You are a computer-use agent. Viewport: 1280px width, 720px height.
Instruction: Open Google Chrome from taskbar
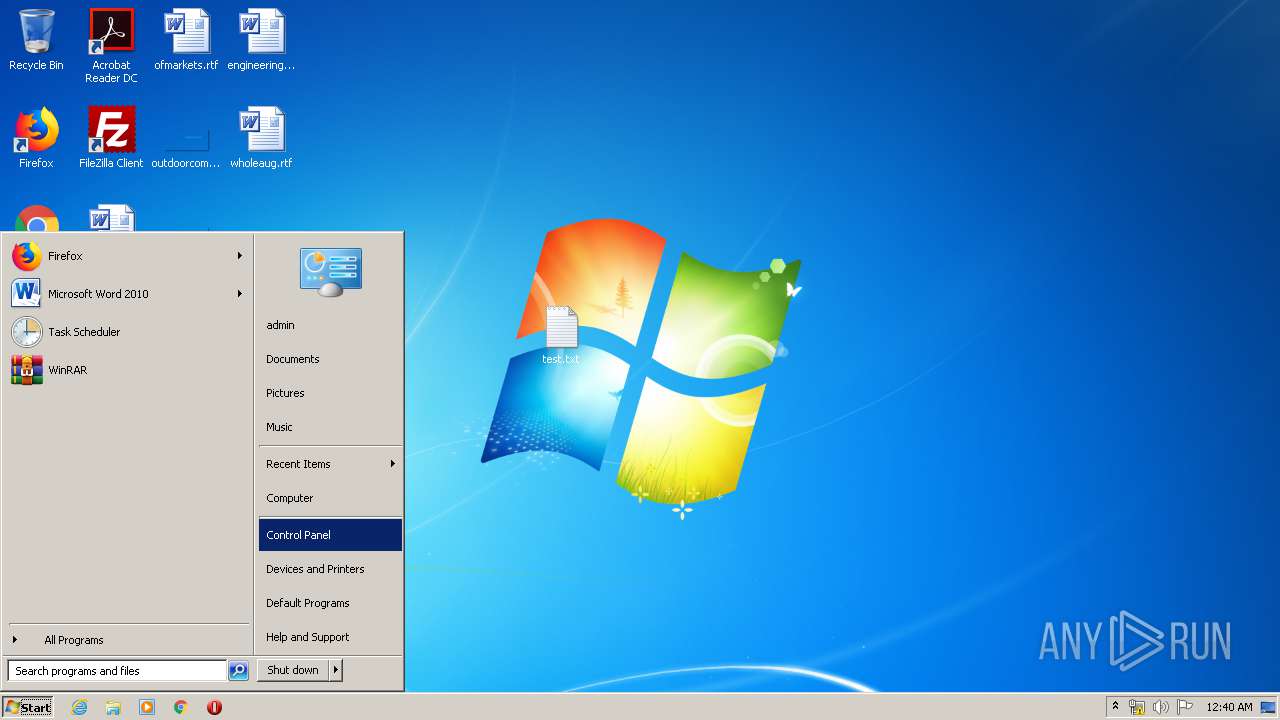[181, 707]
